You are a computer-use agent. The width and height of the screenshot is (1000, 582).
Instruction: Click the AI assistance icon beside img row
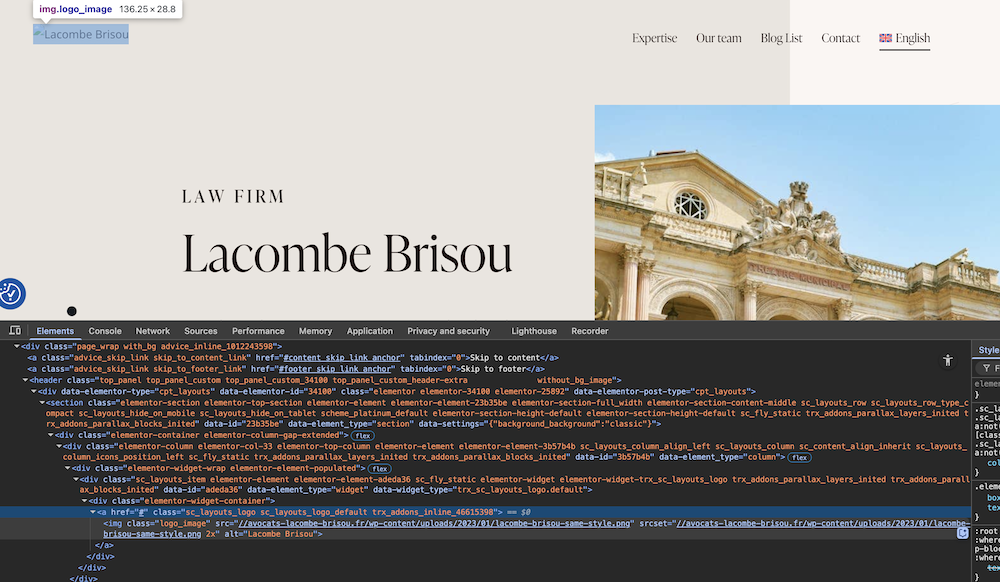(x=963, y=533)
